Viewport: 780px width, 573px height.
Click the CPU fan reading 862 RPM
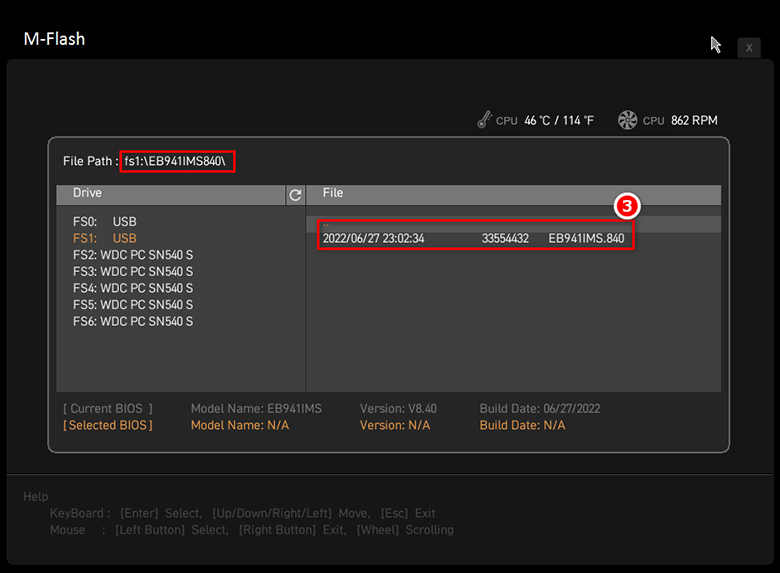click(694, 120)
